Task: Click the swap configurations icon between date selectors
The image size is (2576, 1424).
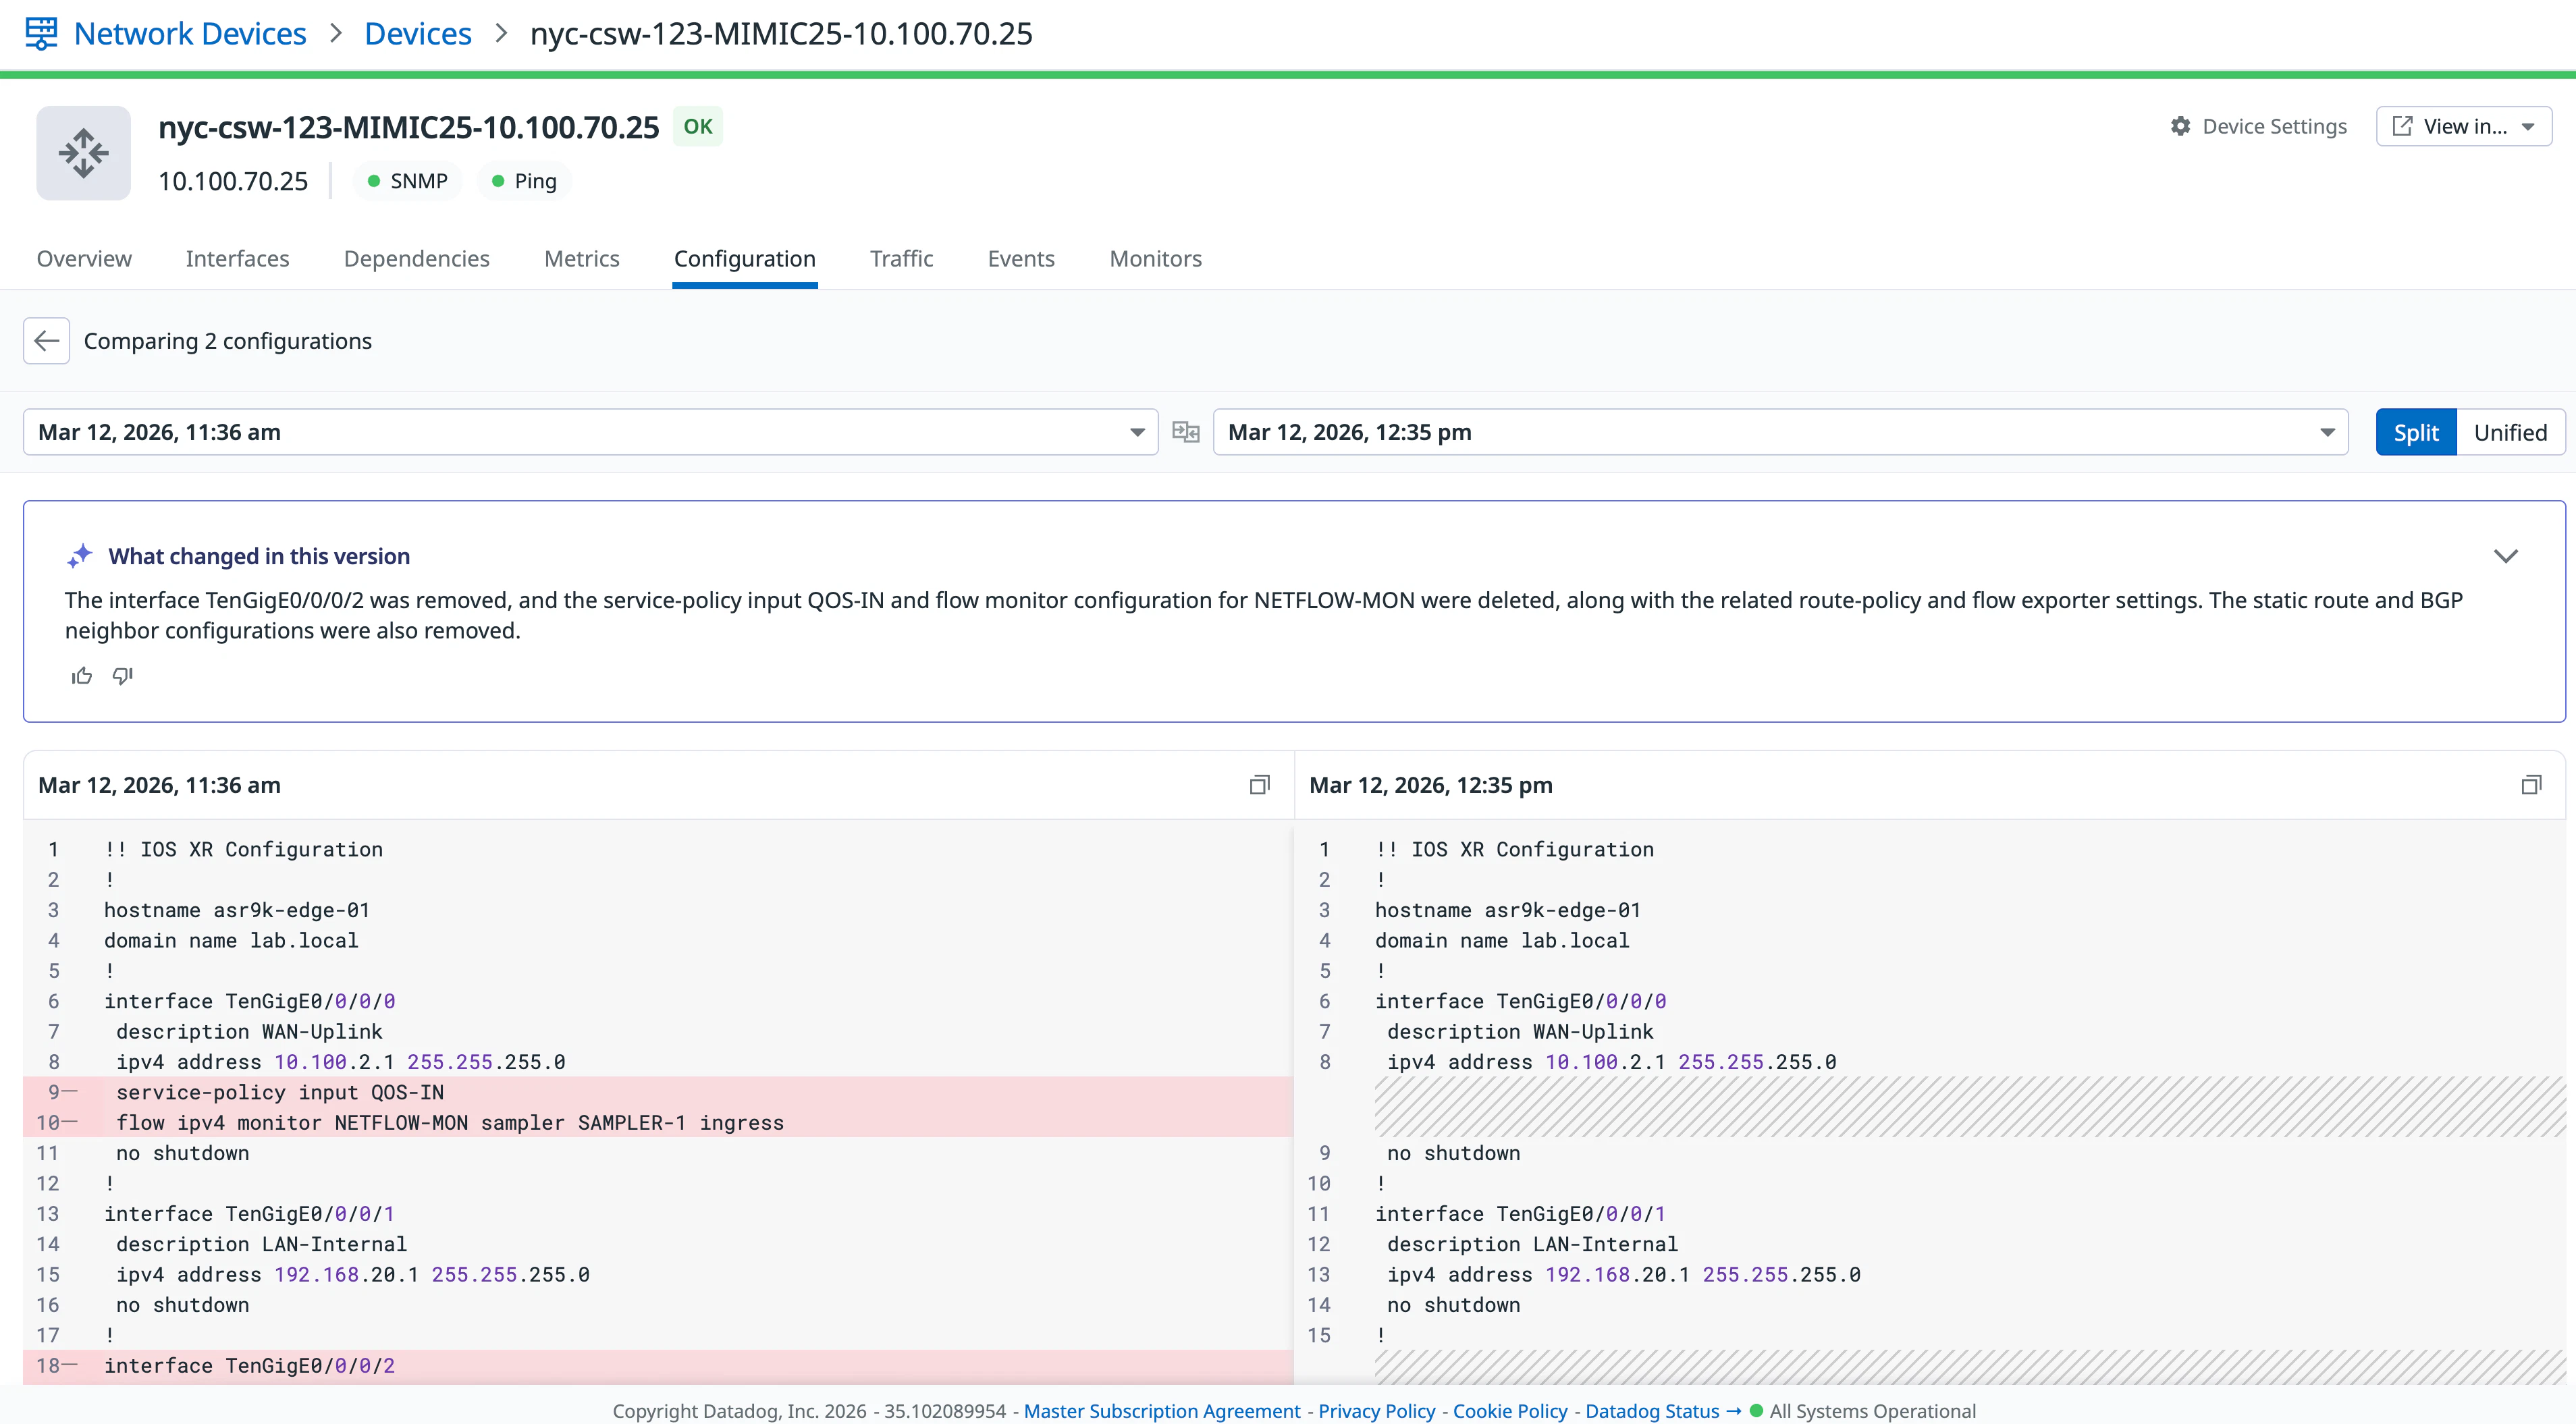Action: coord(1185,432)
